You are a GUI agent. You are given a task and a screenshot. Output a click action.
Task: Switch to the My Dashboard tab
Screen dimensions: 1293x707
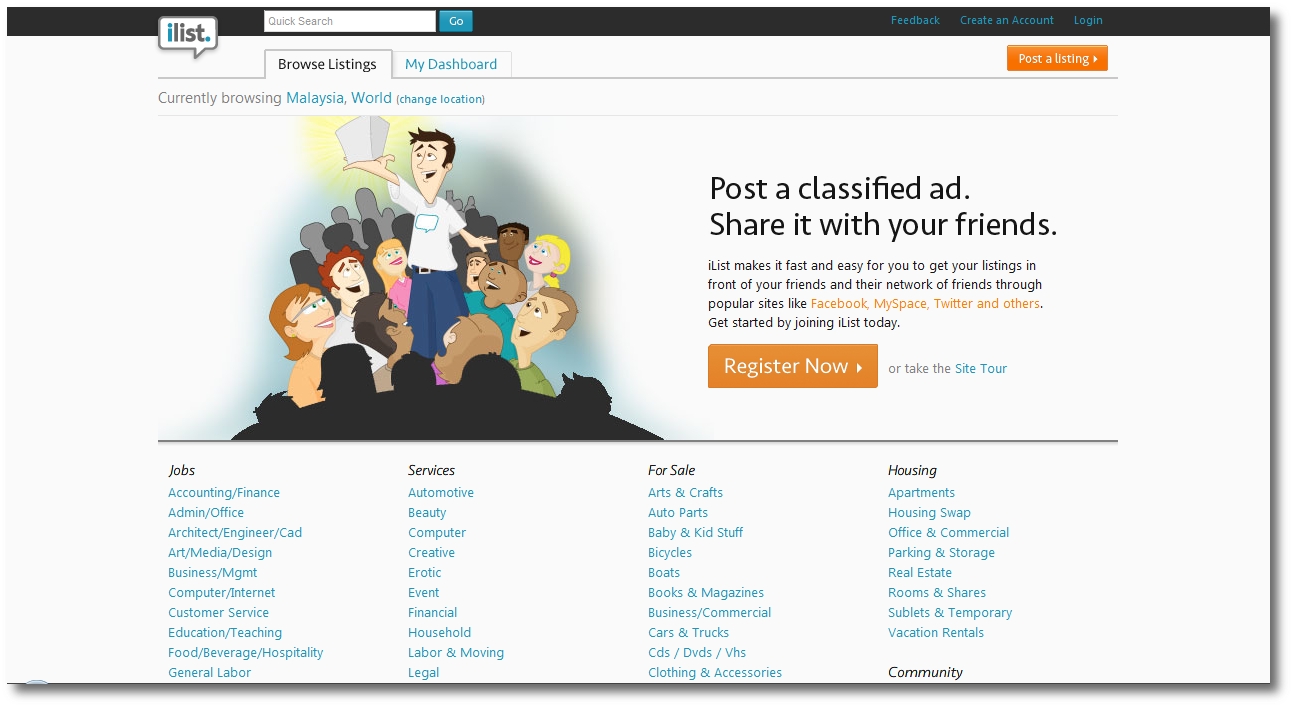coord(451,64)
